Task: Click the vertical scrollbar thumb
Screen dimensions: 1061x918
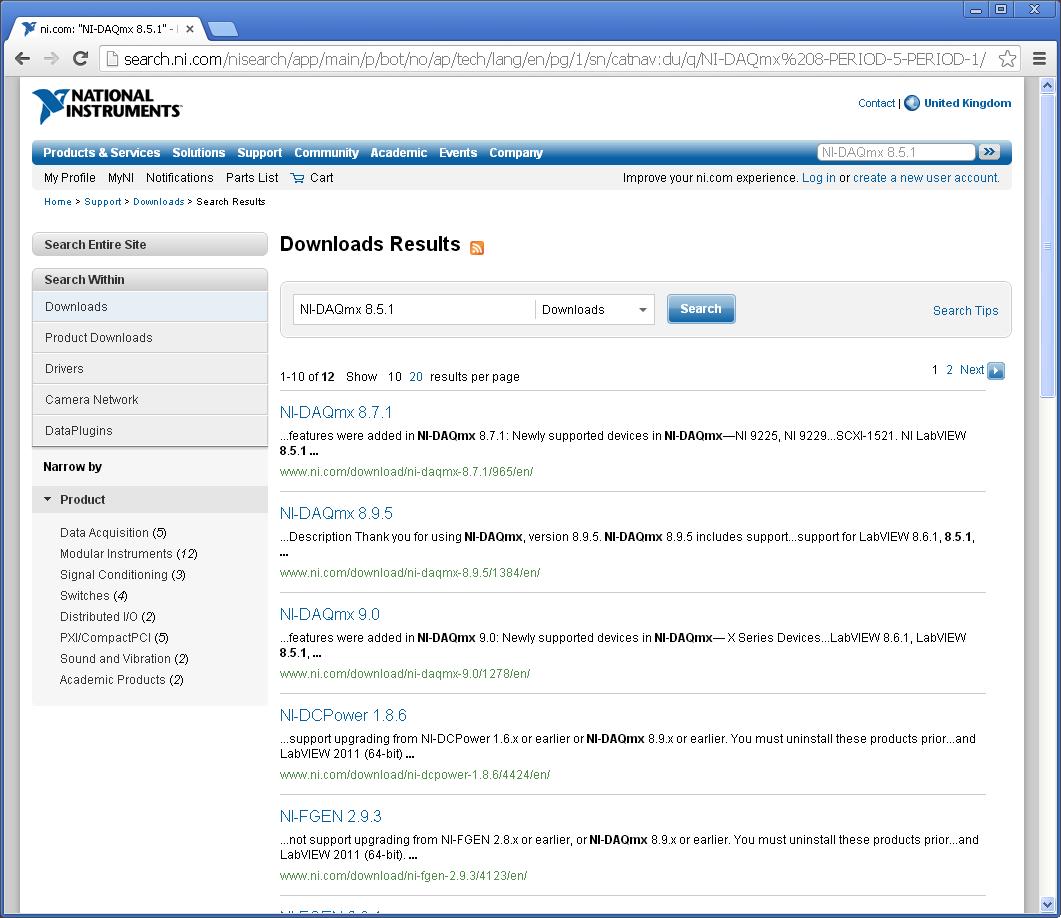Action: point(1047,246)
